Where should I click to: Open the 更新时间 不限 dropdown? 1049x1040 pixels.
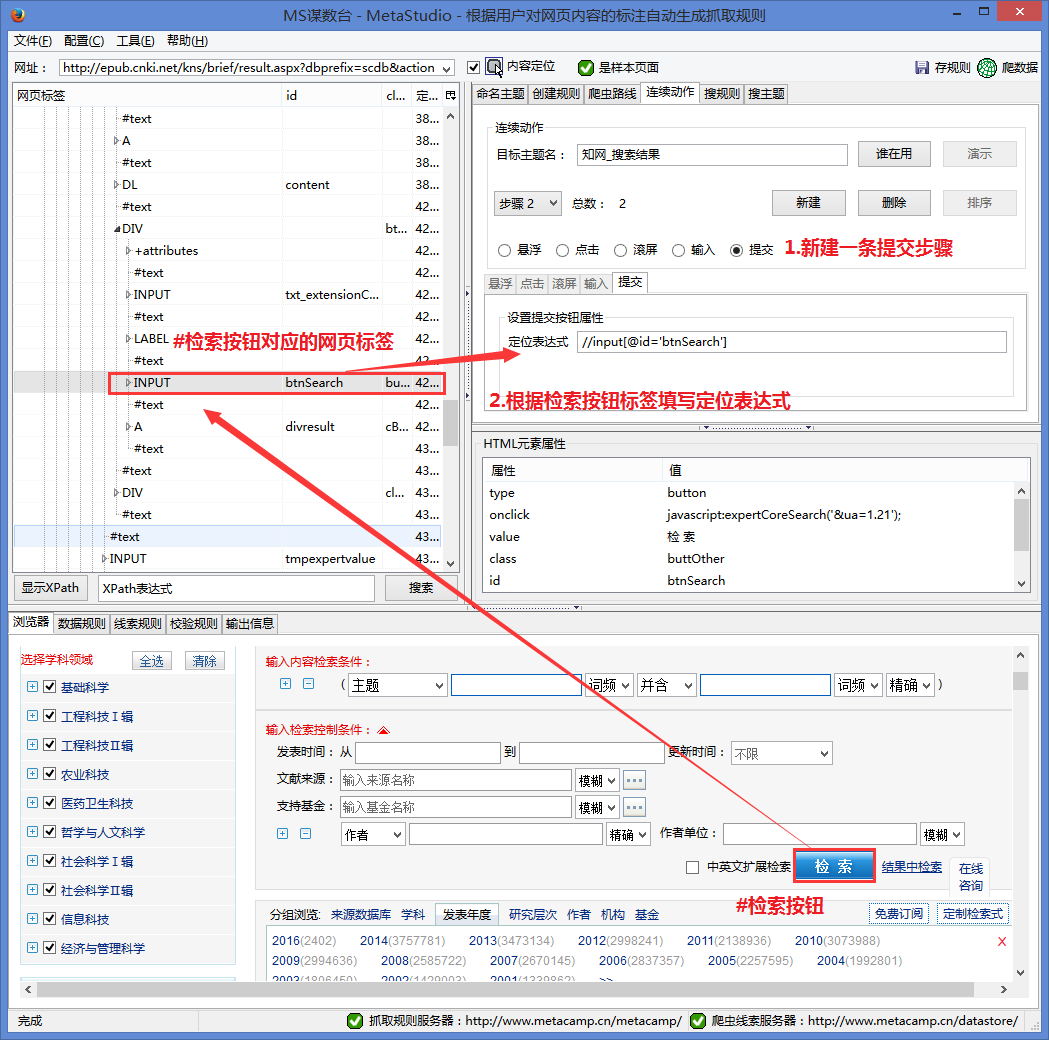pyautogui.click(x=781, y=754)
